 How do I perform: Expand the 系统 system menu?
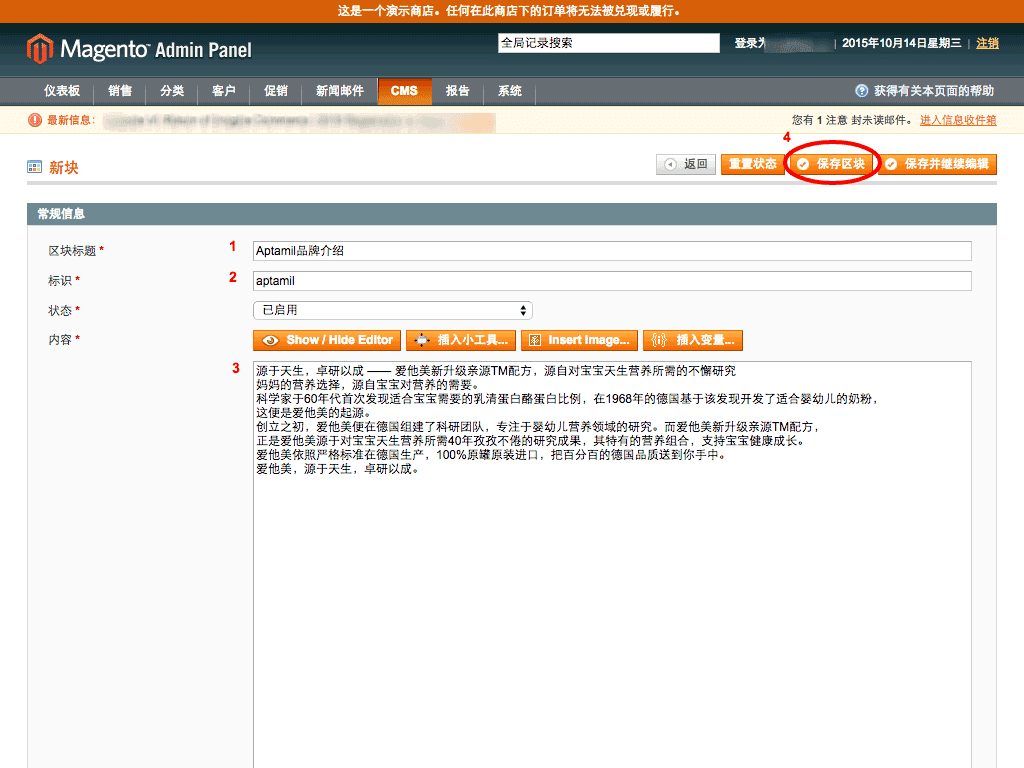[510, 91]
